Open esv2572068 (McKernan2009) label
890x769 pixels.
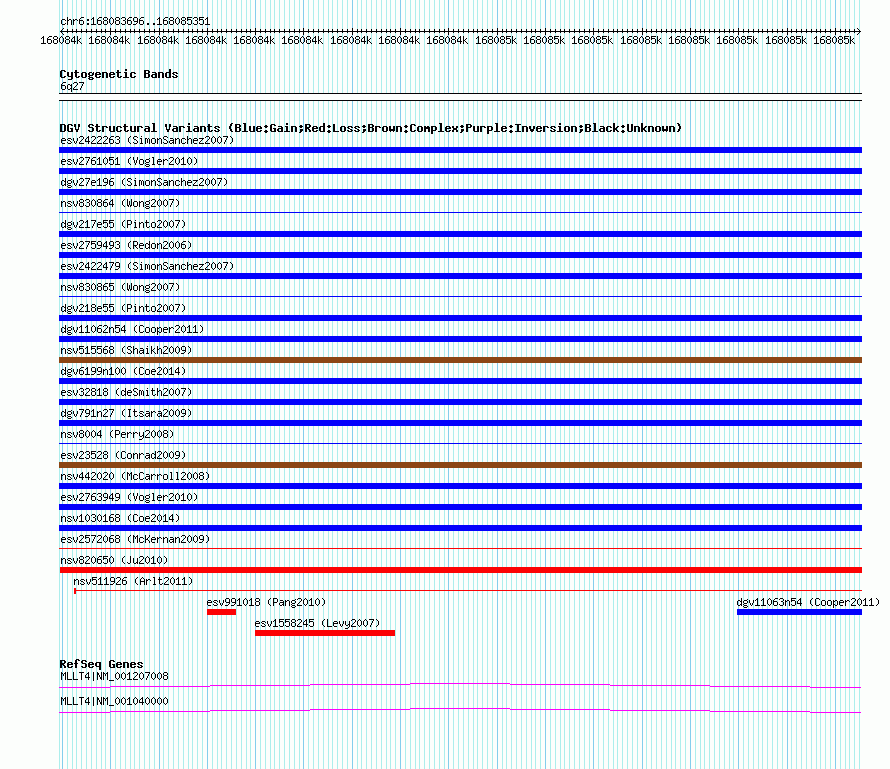click(135, 539)
